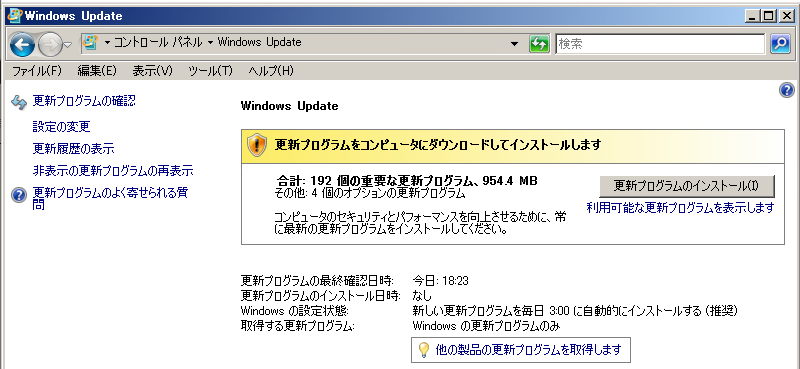The width and height of the screenshot is (800, 369).
Task: Click the Windows Update icon in address bar
Action: click(90, 42)
